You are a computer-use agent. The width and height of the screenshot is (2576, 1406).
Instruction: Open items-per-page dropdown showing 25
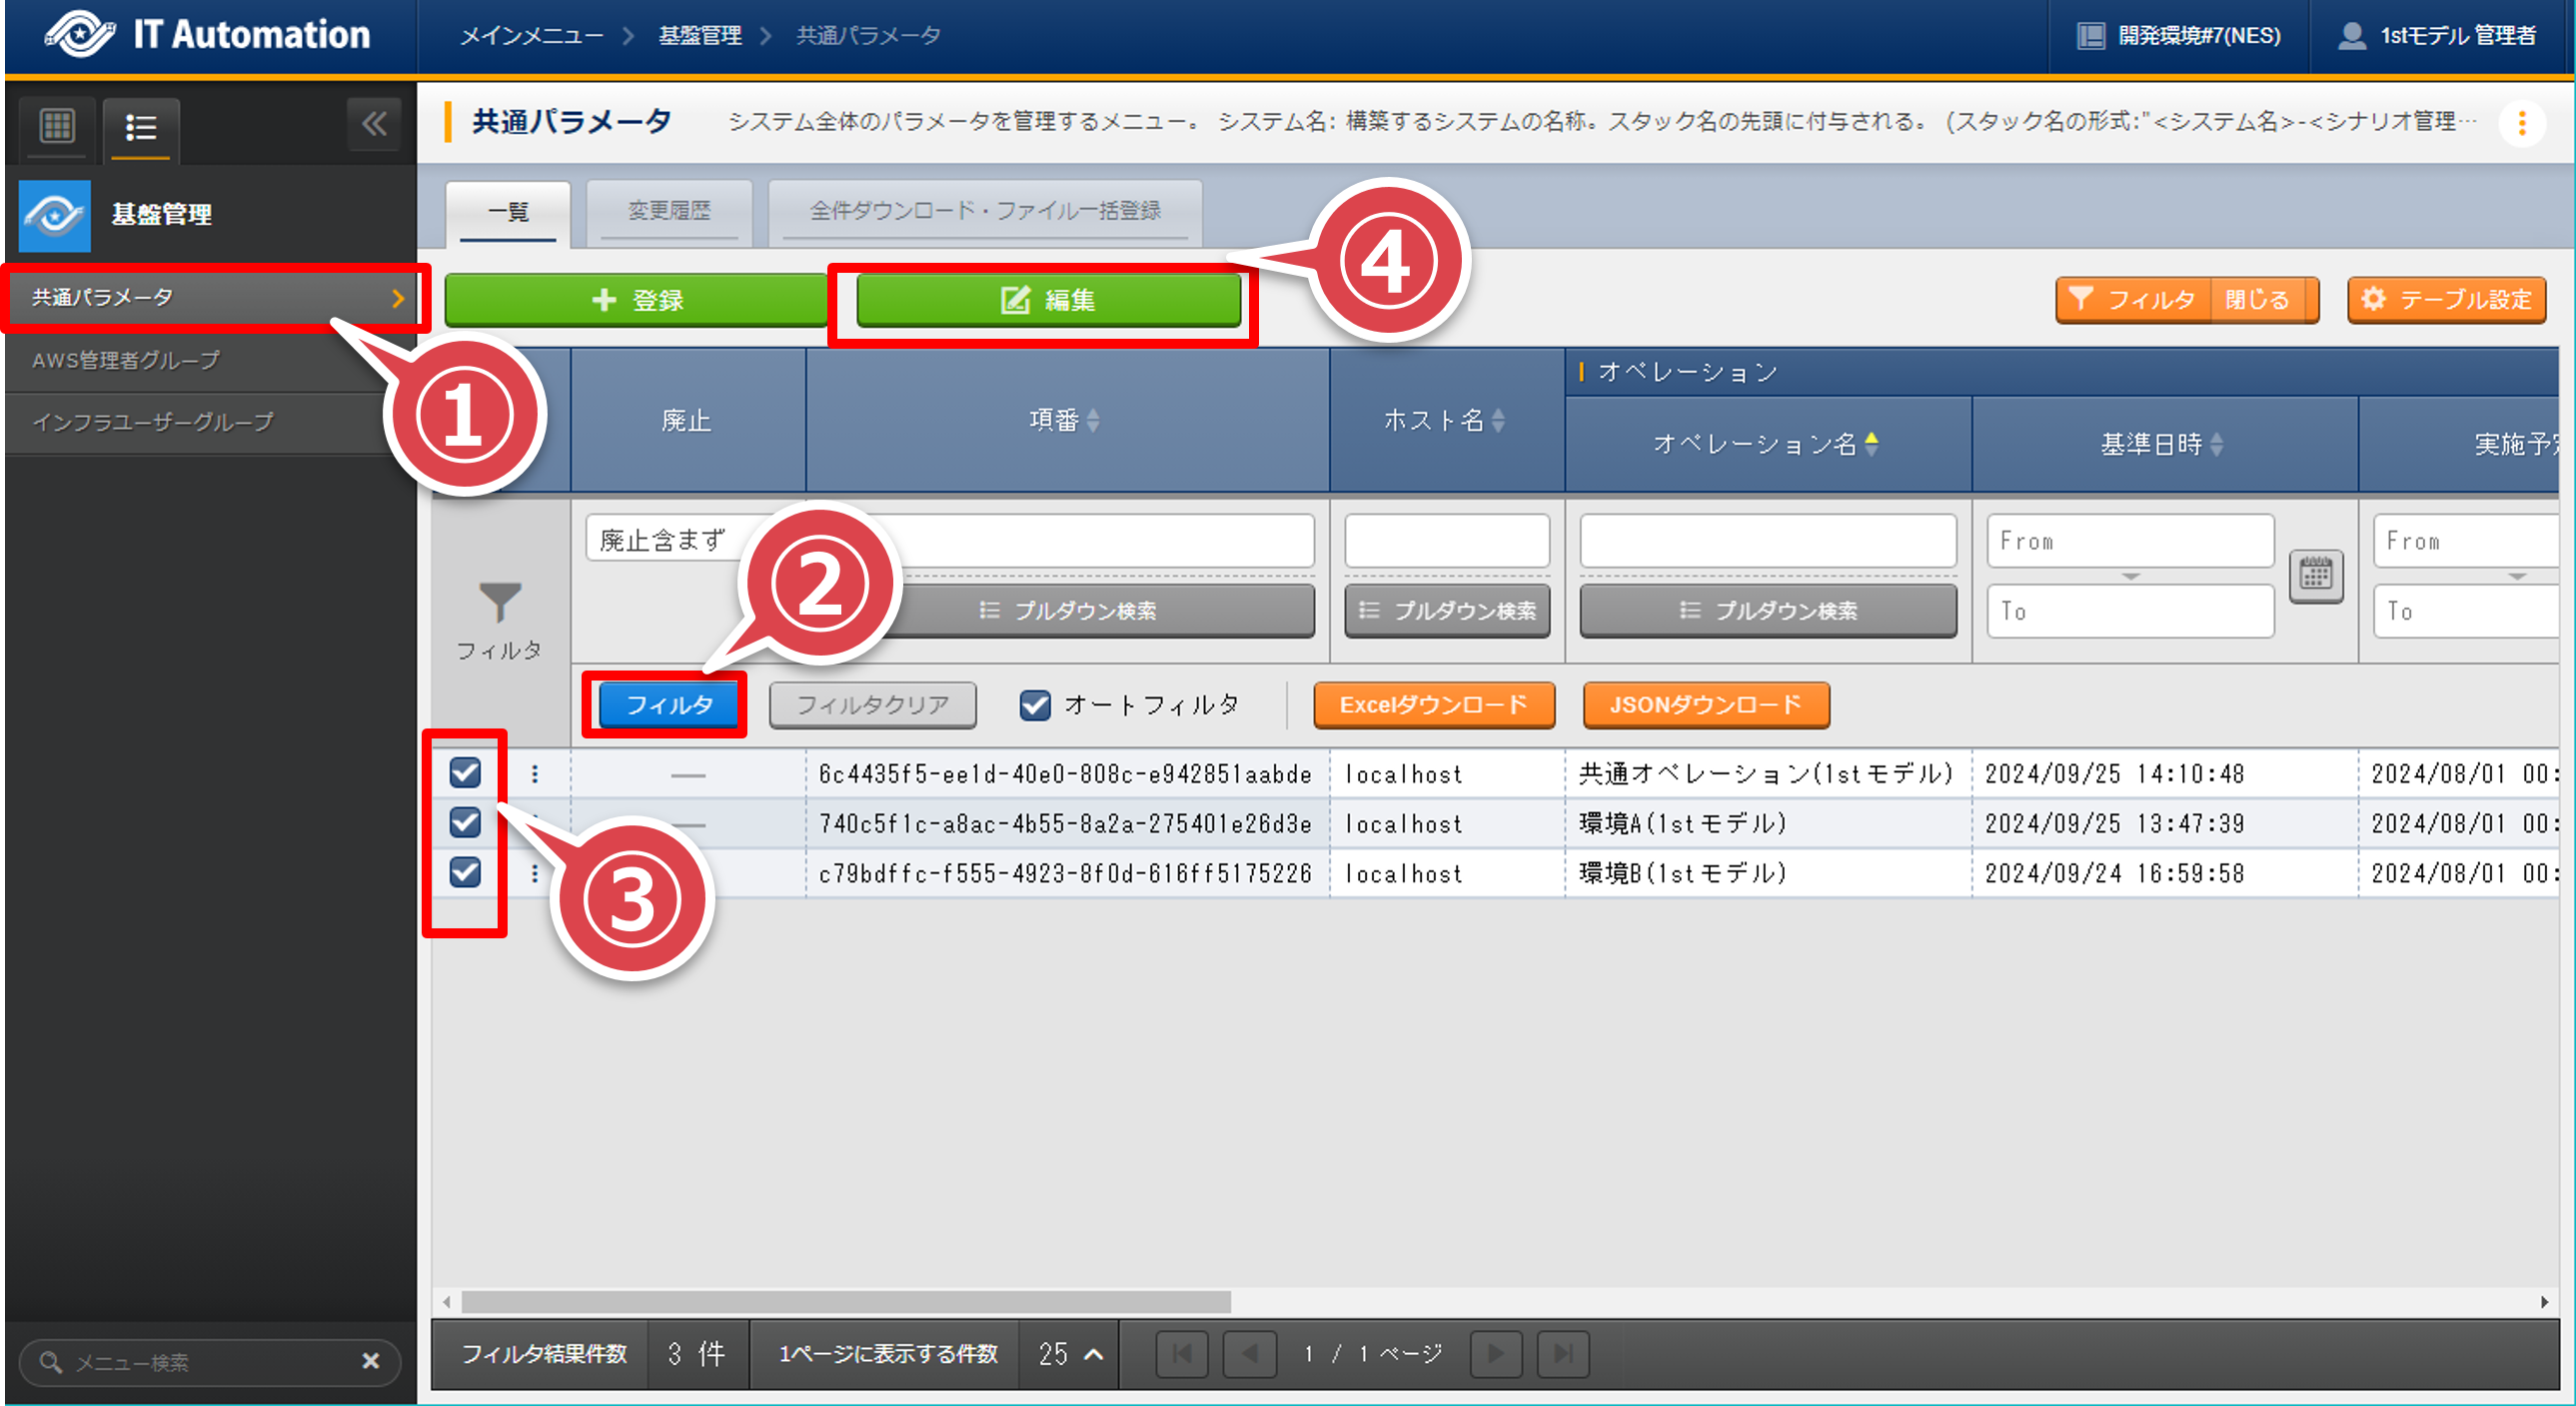(x=1070, y=1353)
